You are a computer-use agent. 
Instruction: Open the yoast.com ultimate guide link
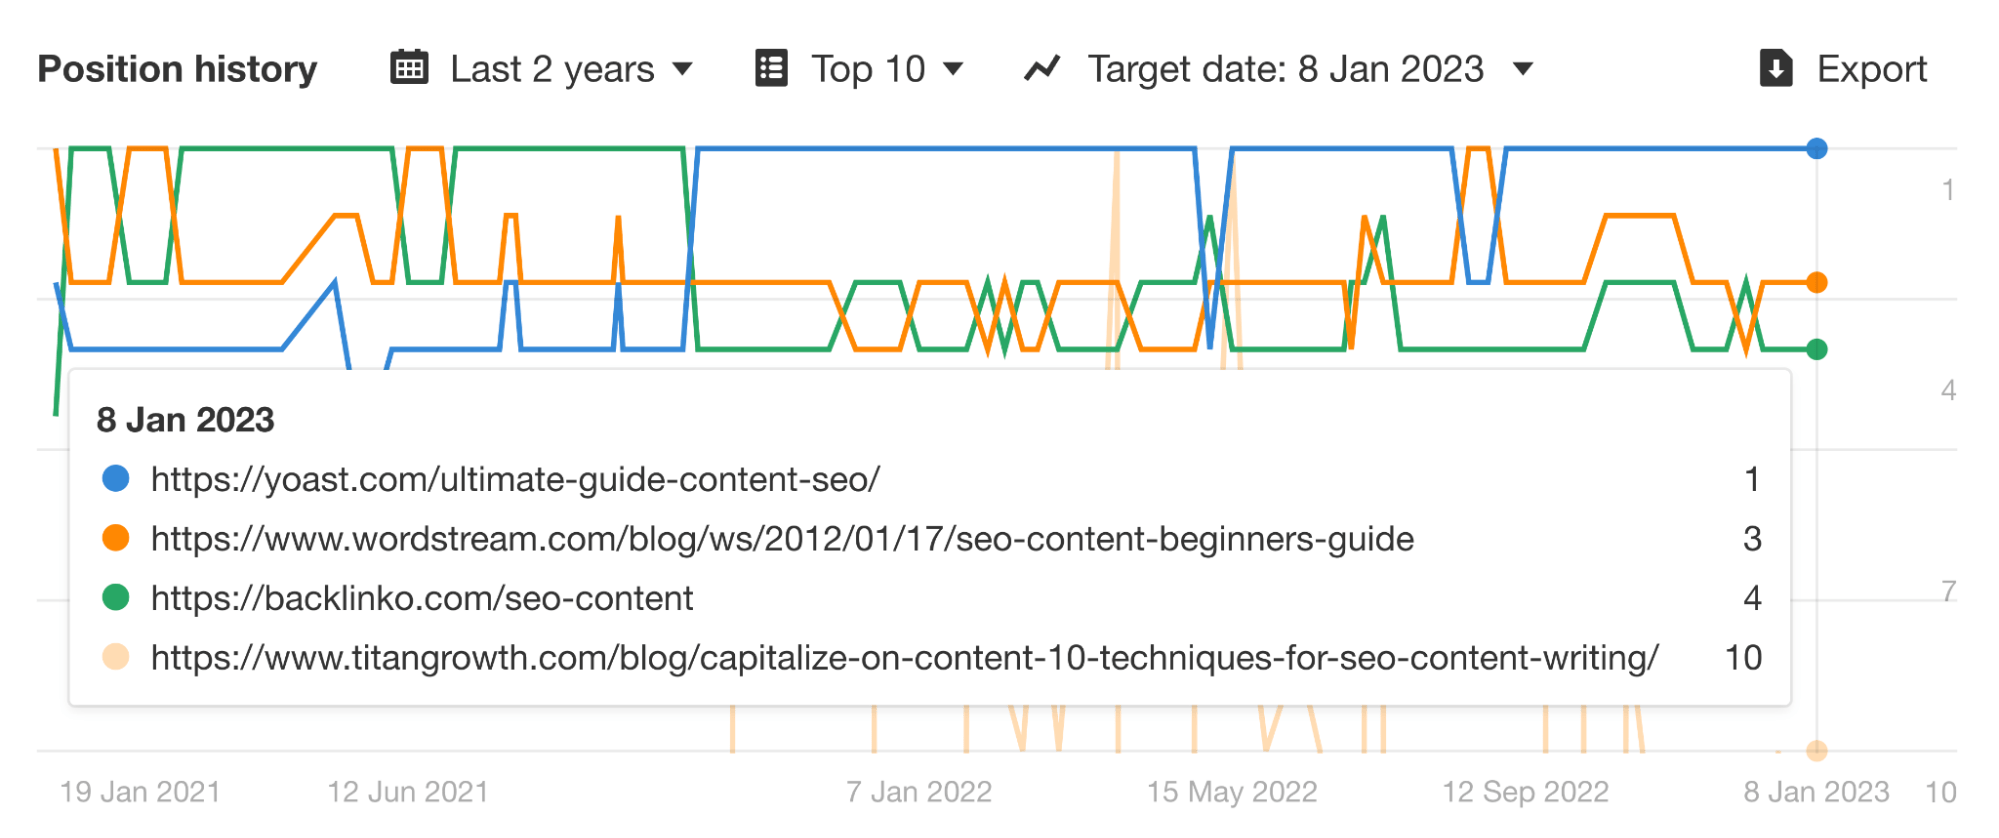coord(515,480)
